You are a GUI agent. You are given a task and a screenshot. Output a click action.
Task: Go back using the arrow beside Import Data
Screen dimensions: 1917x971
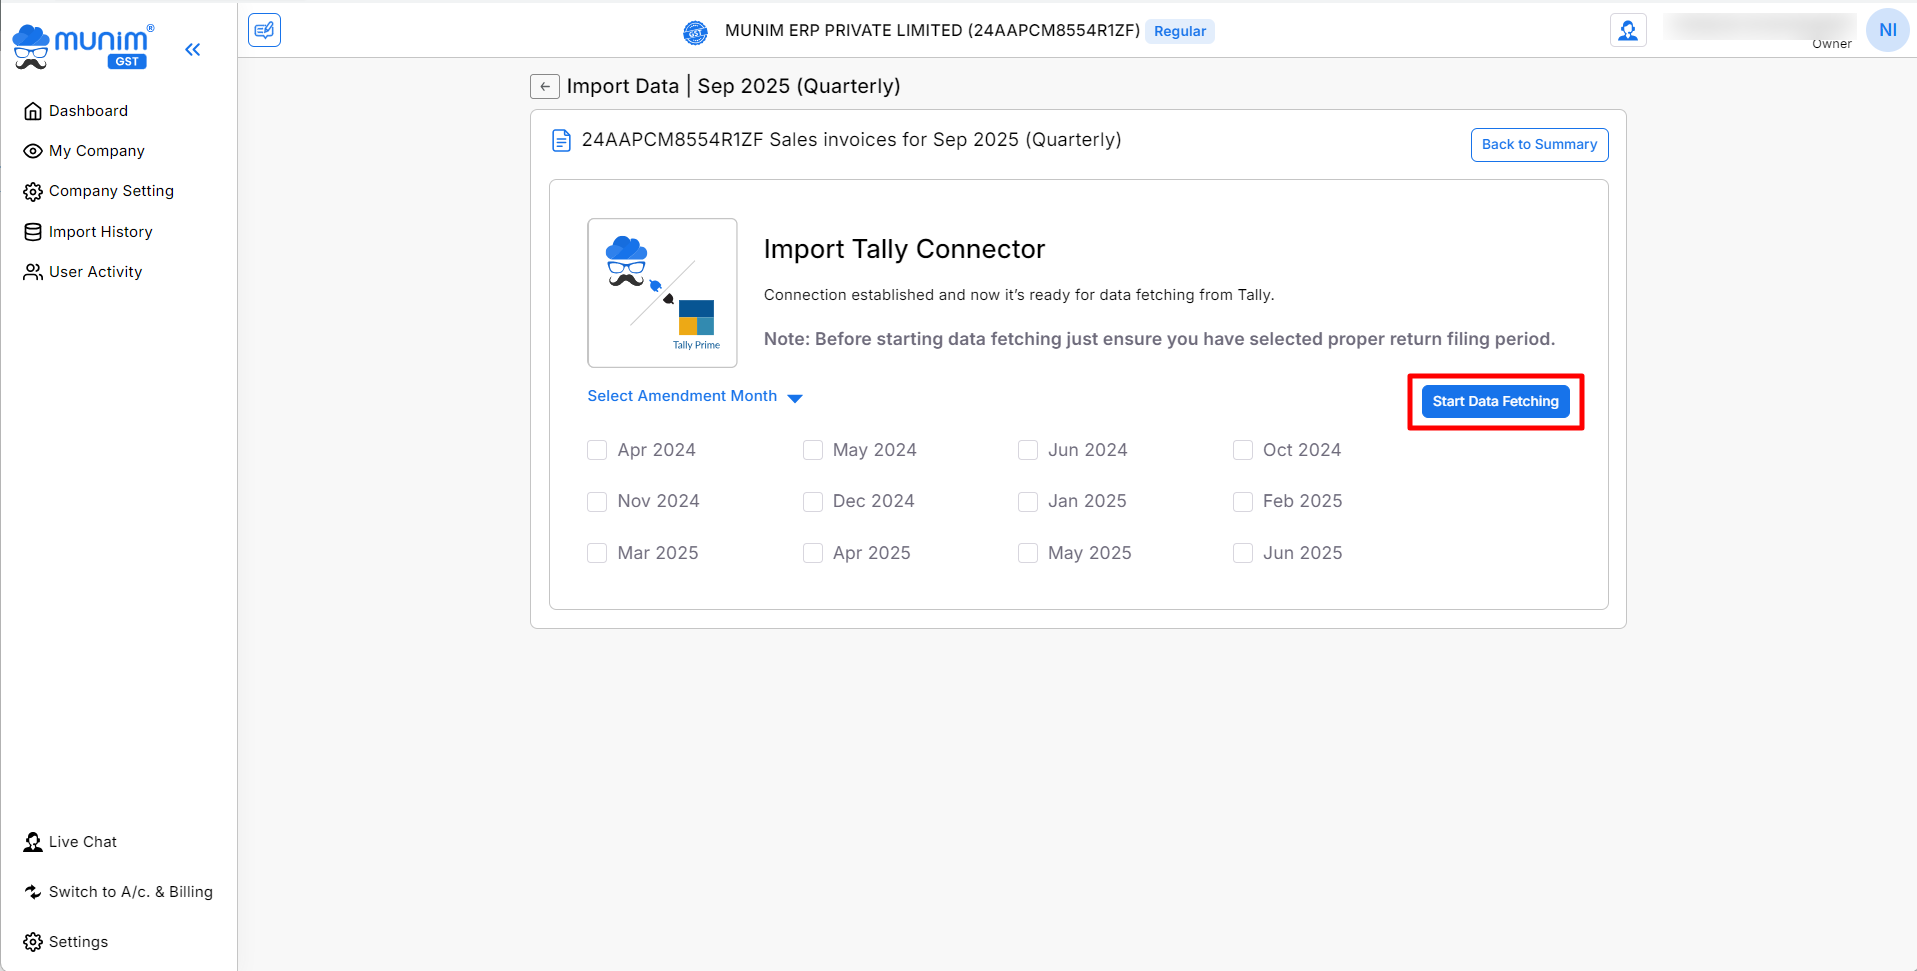[x=544, y=87]
